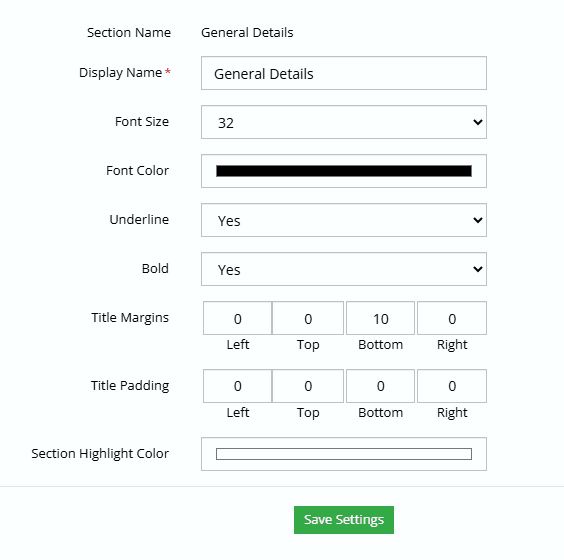The height and width of the screenshot is (560, 564).
Task: Select the Title Padding Bottom field
Action: pyautogui.click(x=380, y=386)
